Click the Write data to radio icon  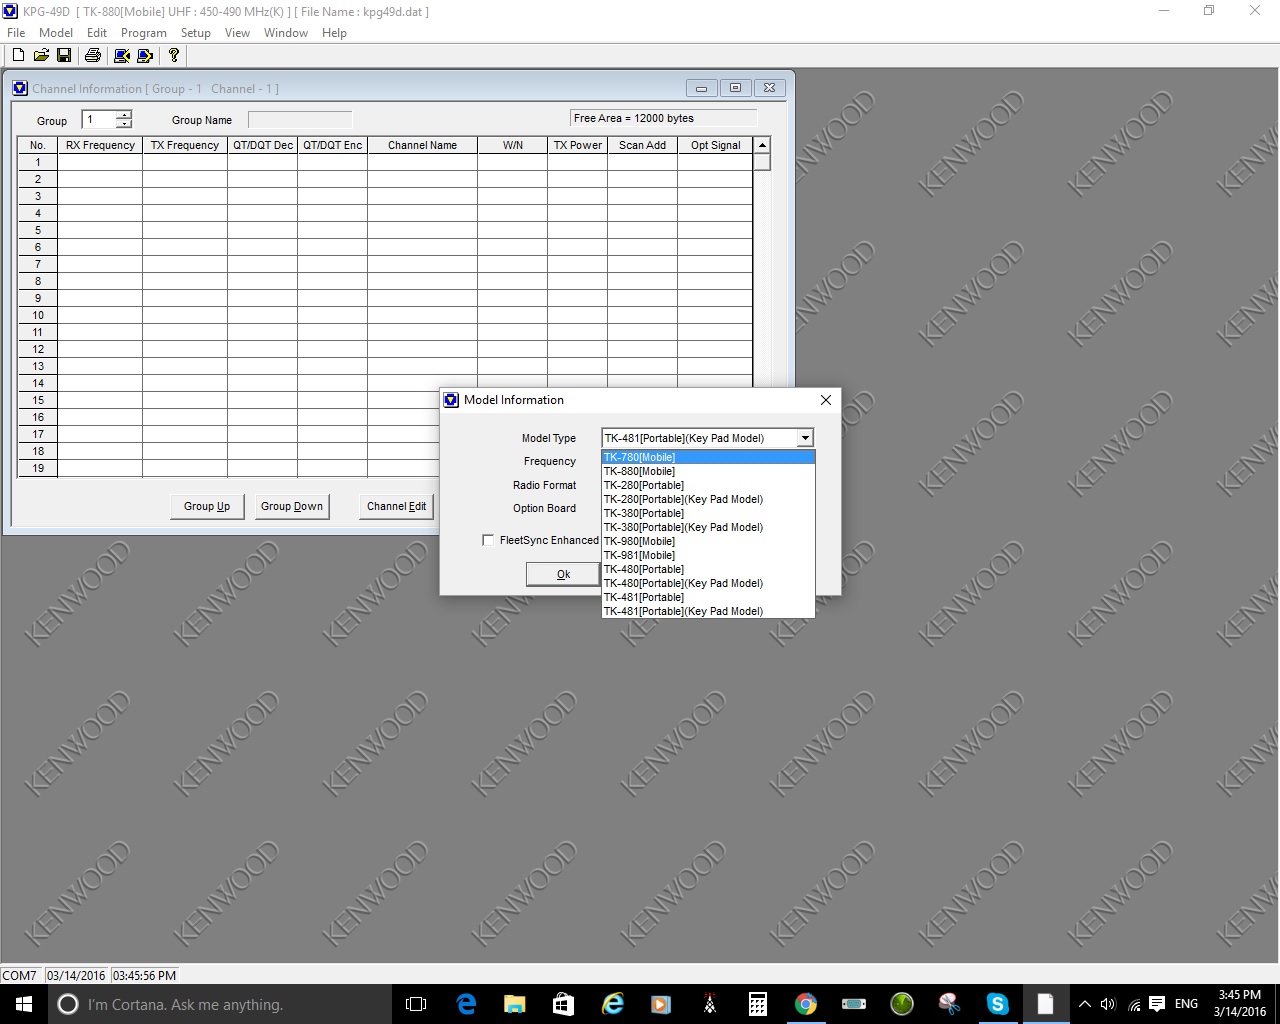point(145,55)
